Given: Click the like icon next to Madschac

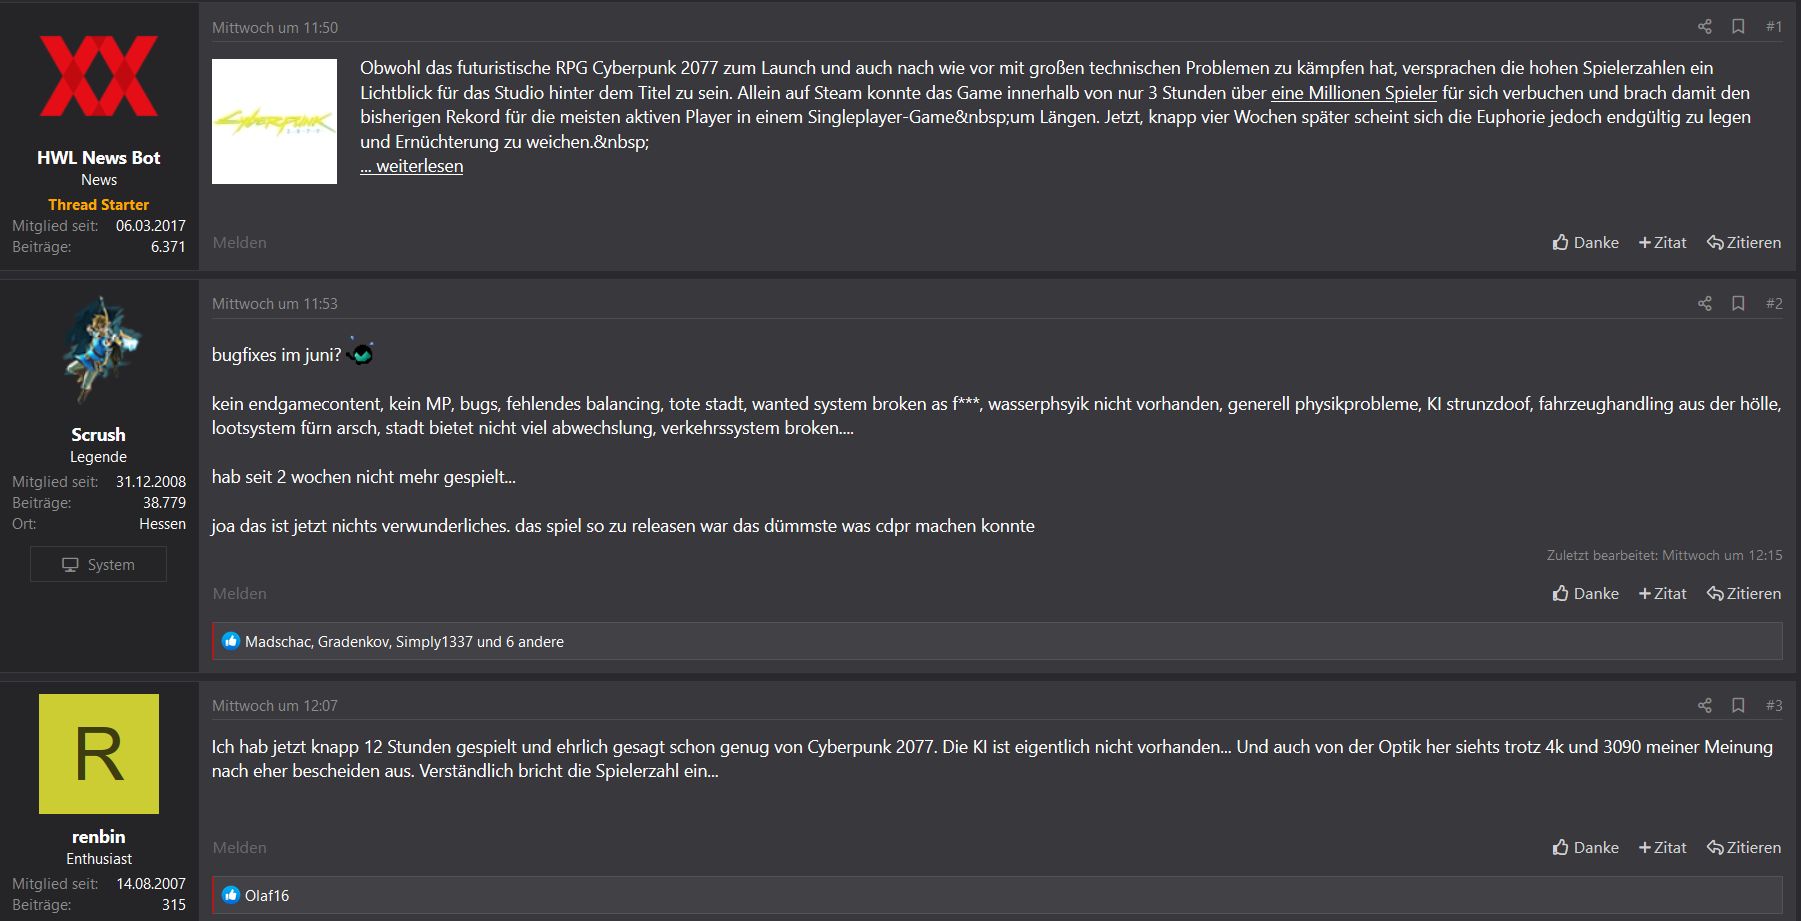Looking at the screenshot, I should point(231,641).
